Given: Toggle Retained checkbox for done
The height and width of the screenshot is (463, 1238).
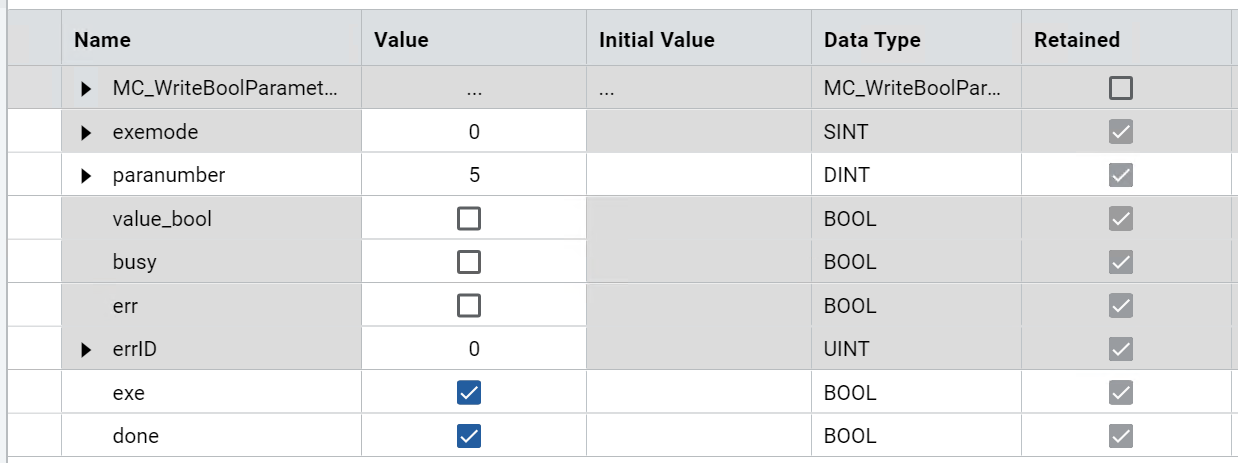Looking at the screenshot, I should coord(1121,436).
